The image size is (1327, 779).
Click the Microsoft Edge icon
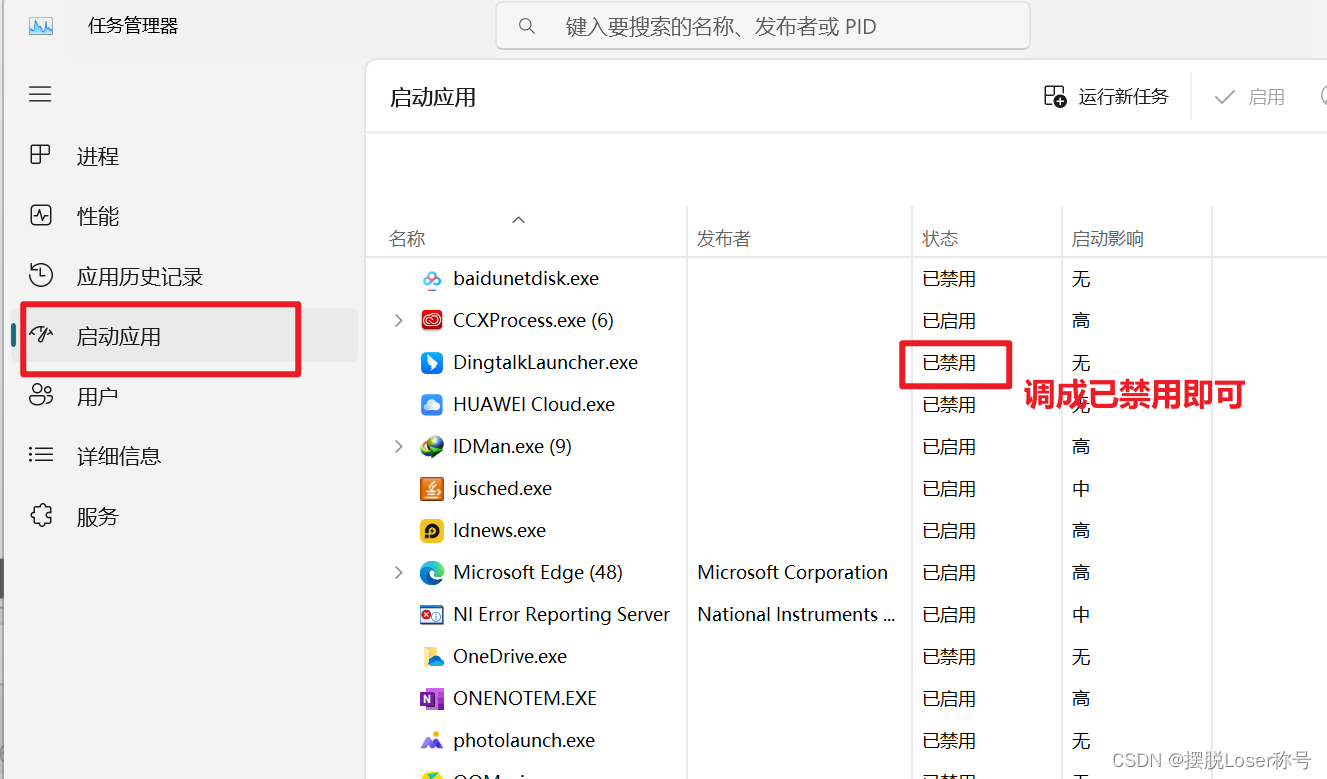click(432, 573)
